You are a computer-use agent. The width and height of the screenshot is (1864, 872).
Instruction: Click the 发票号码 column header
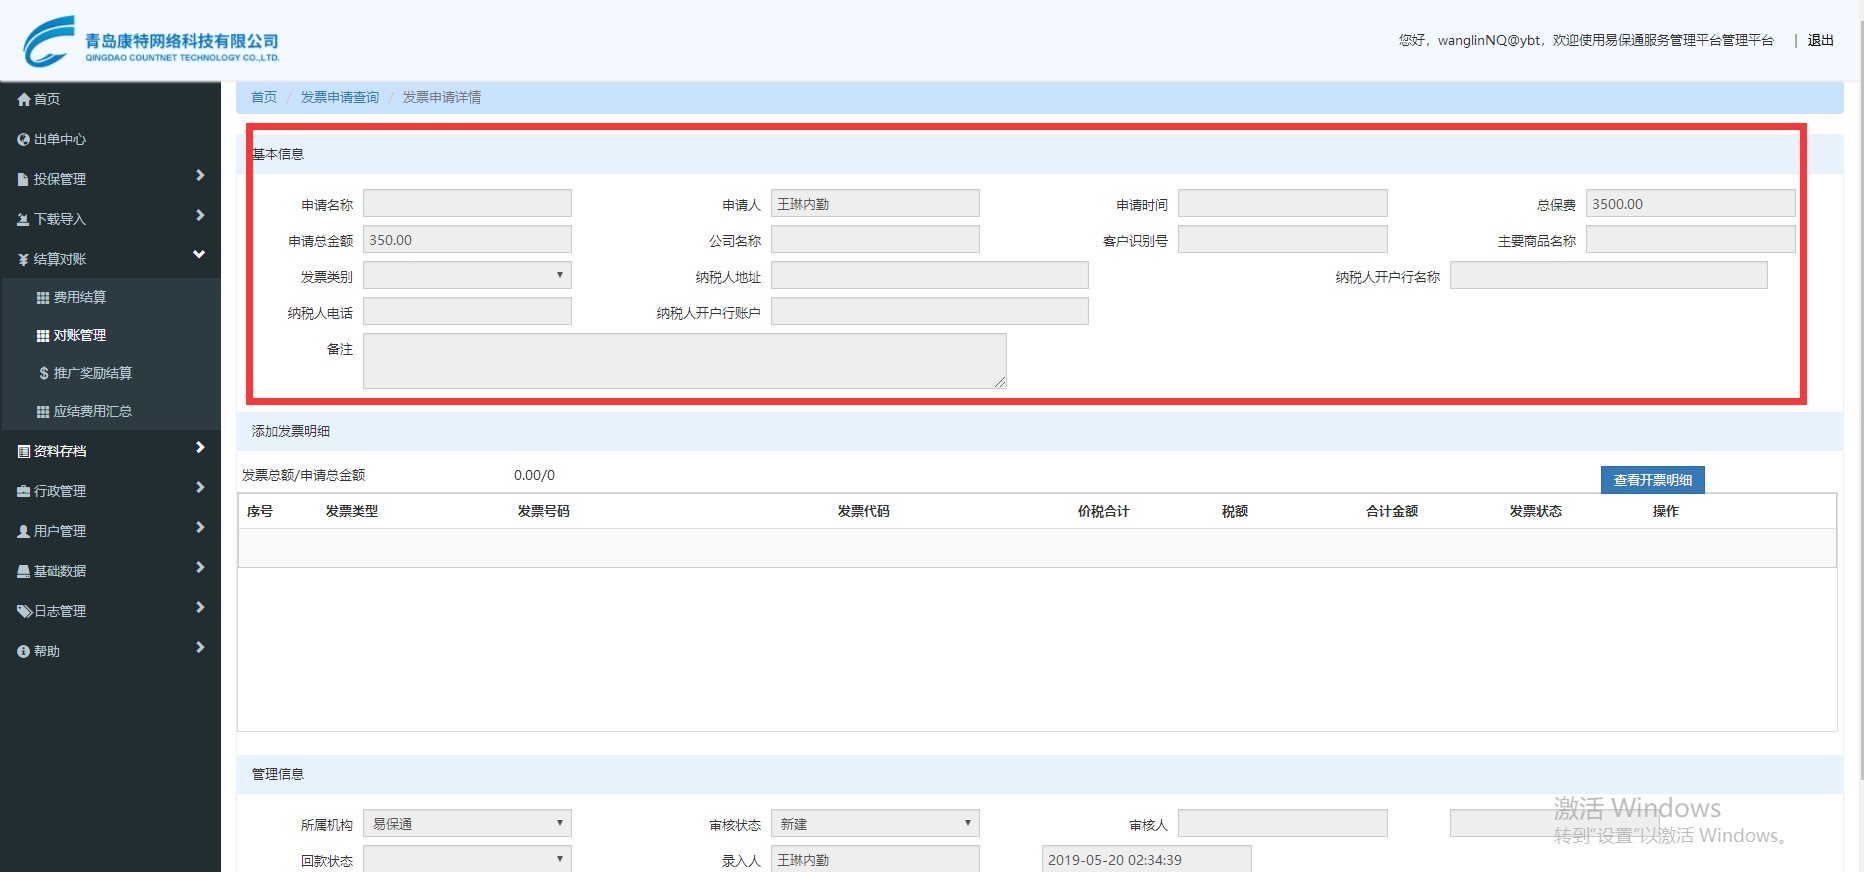pos(544,511)
